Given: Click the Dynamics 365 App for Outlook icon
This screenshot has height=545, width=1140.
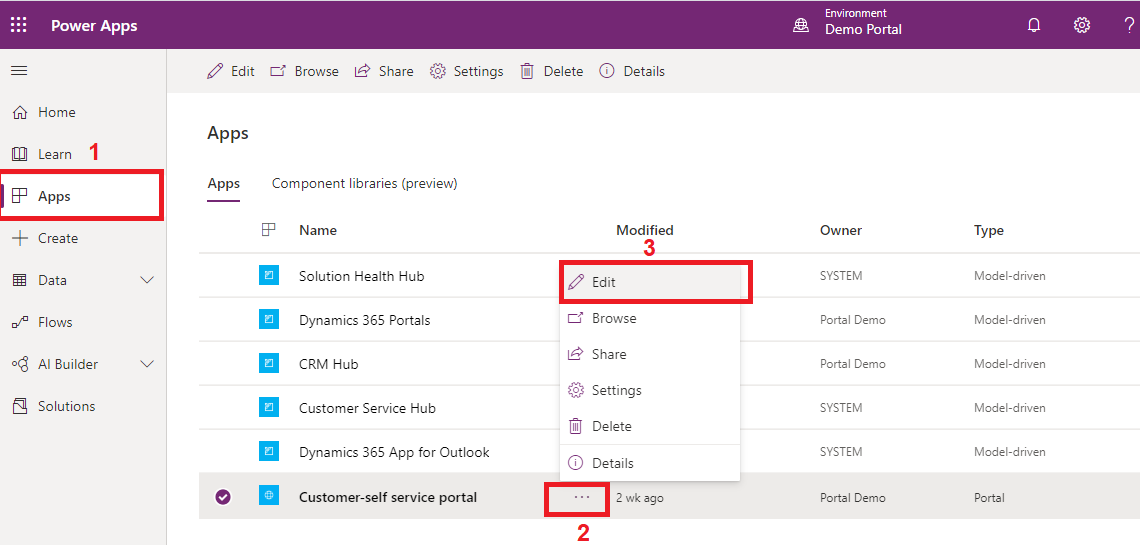Looking at the screenshot, I should [269, 452].
